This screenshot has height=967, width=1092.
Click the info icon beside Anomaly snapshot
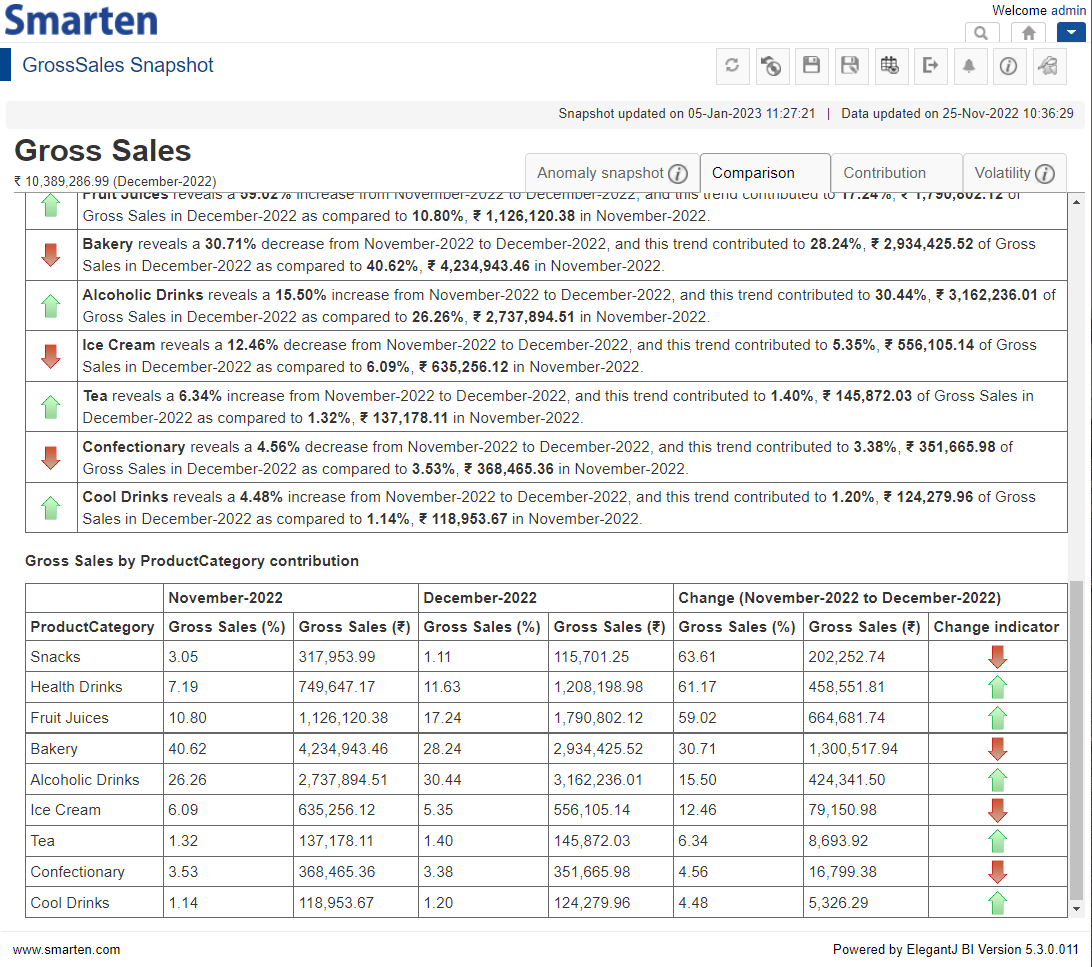tap(678, 173)
